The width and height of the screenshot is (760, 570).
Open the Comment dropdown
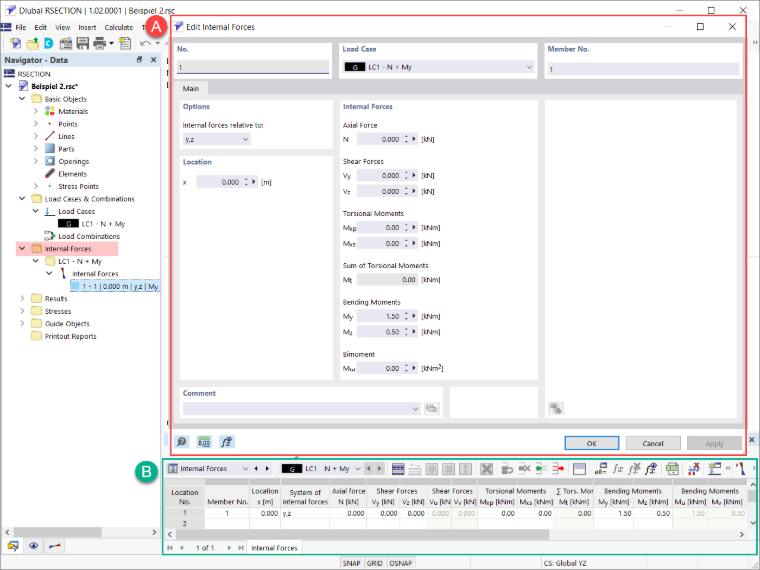pos(415,409)
